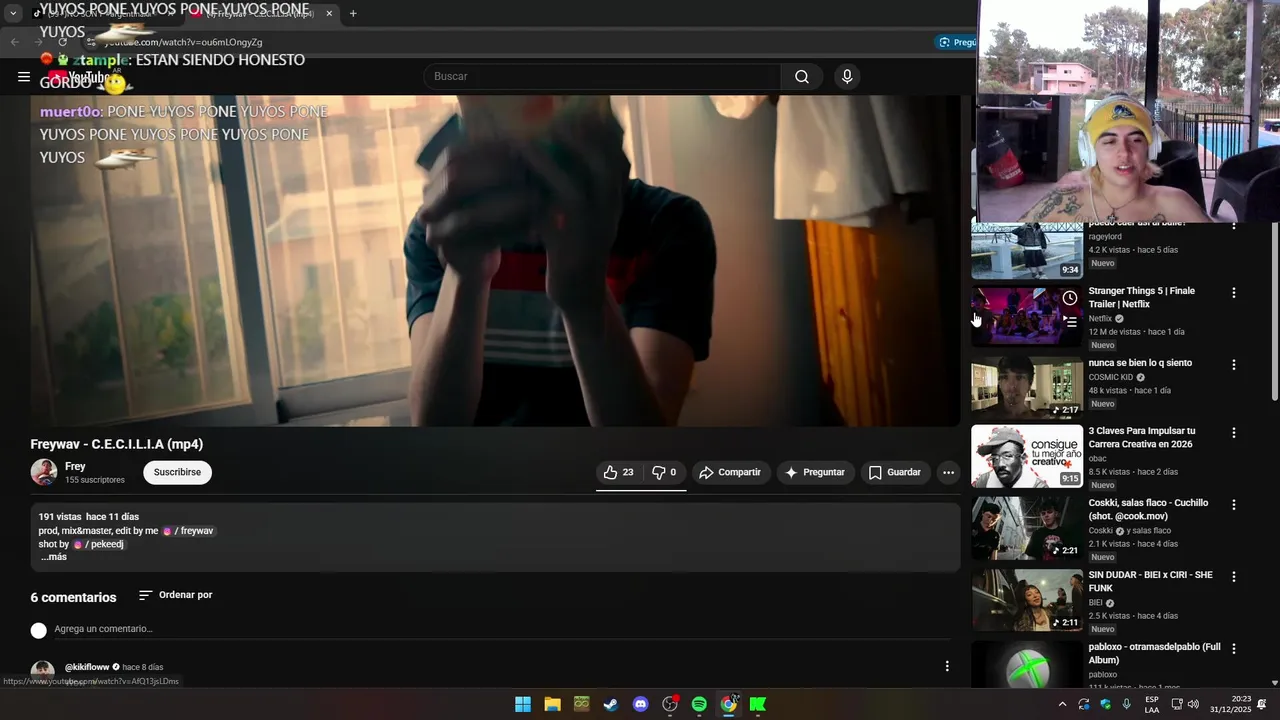Activate voice search microphone
1280x720 pixels.
tap(847, 77)
